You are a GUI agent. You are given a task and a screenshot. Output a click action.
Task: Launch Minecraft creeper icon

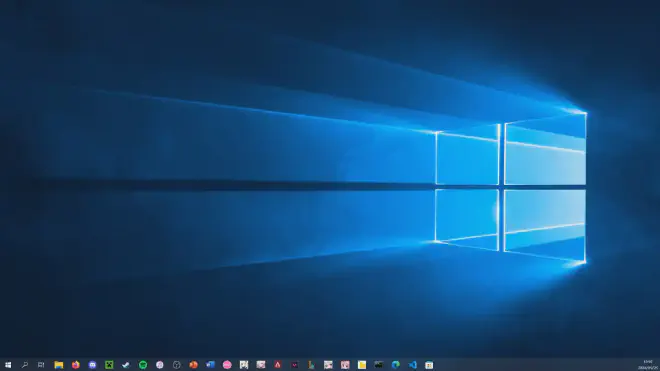coord(109,365)
